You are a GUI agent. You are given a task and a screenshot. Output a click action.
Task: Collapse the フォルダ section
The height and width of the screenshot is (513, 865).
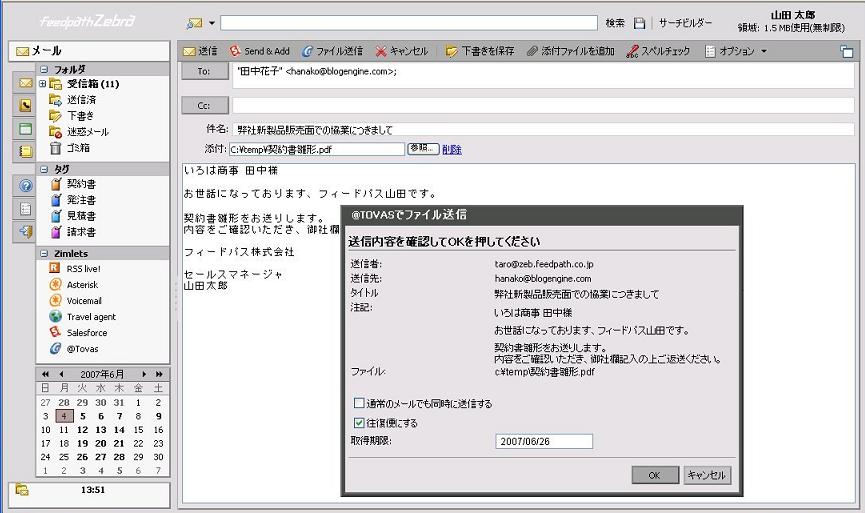click(x=44, y=70)
